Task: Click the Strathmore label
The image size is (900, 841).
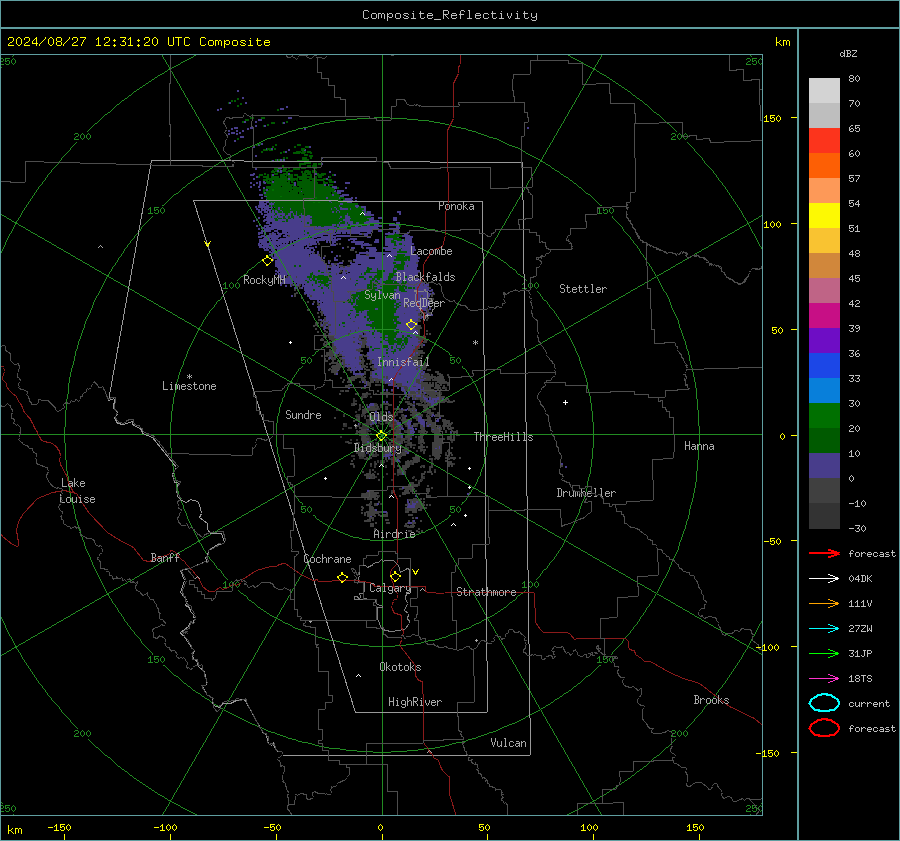Action: (486, 592)
